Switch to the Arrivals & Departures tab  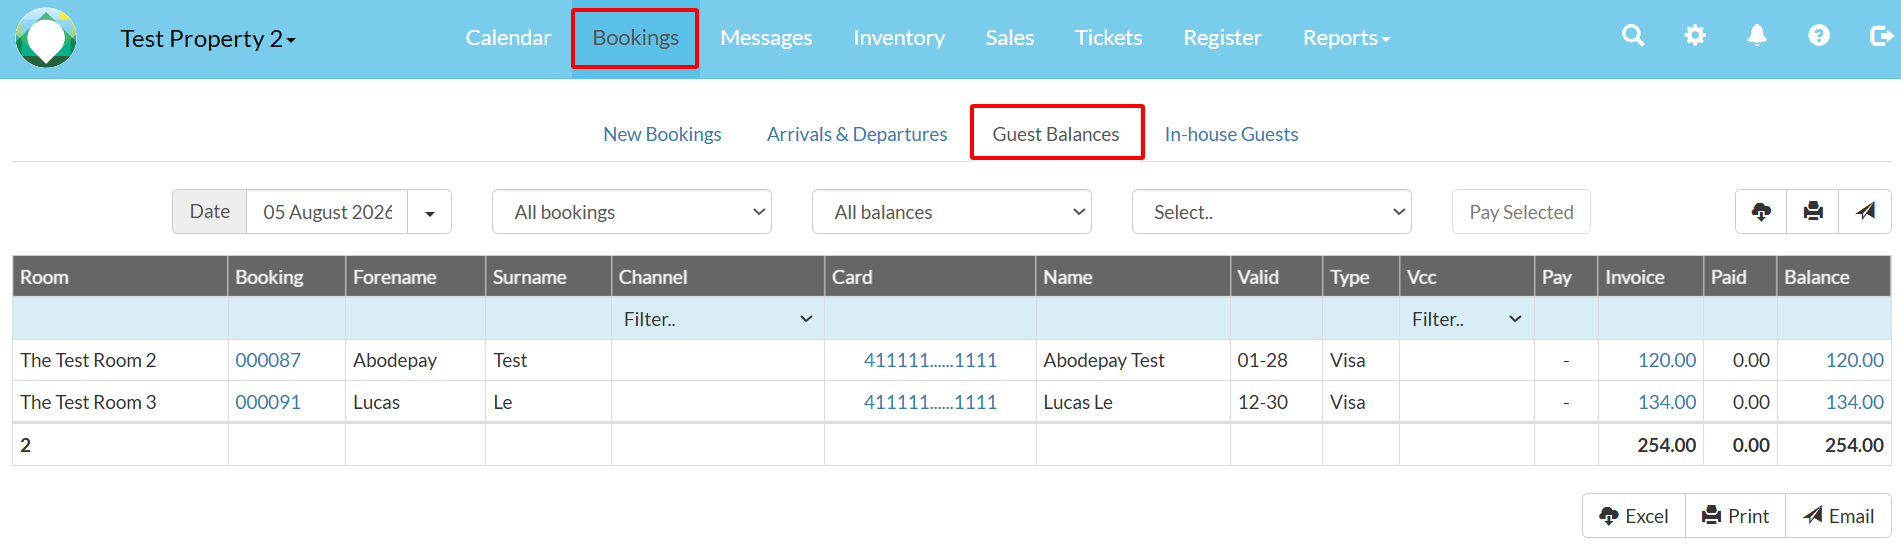(x=857, y=134)
